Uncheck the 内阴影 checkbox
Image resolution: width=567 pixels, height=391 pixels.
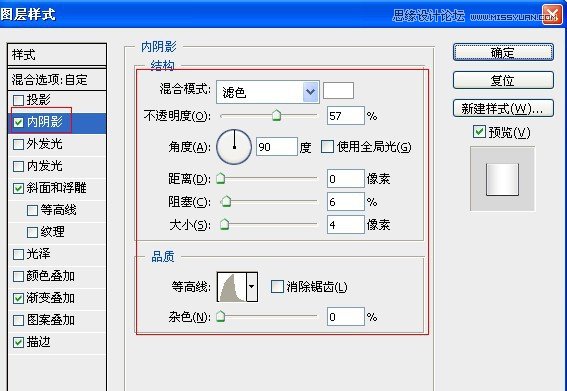click(x=18, y=122)
